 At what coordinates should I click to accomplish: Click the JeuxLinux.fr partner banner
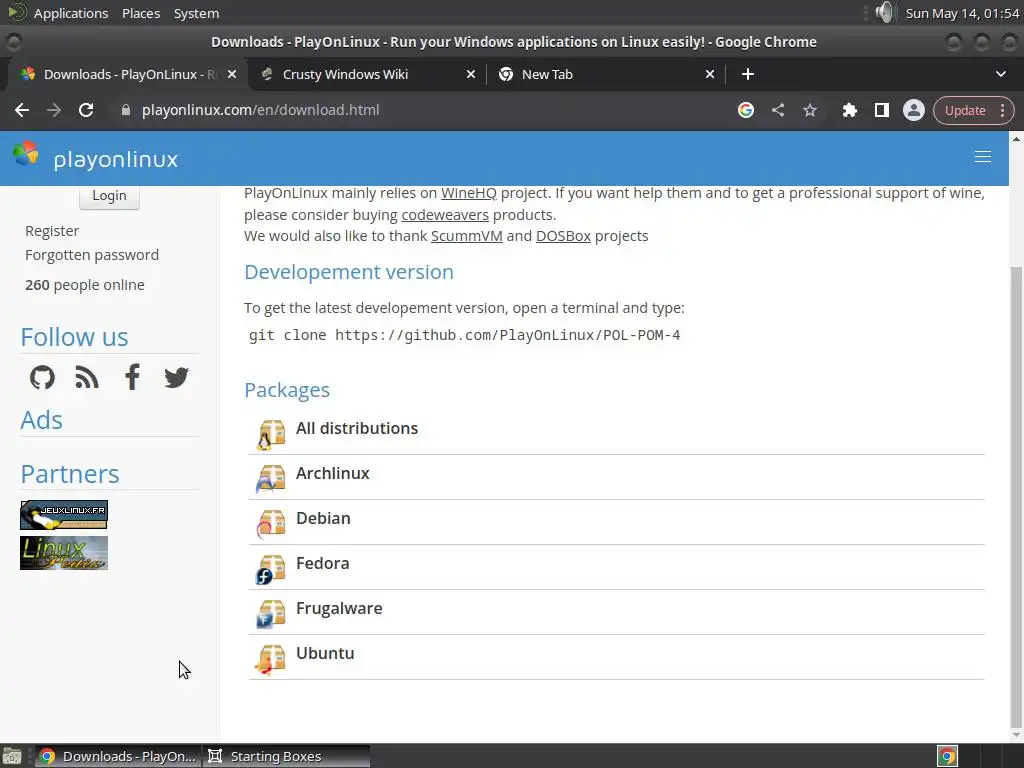(x=64, y=515)
